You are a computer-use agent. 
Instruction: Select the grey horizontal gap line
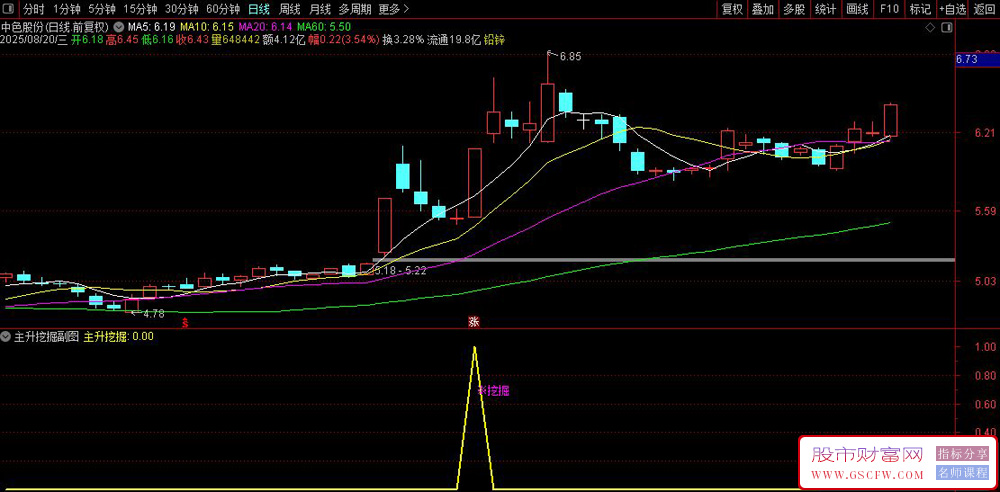tap(663, 260)
